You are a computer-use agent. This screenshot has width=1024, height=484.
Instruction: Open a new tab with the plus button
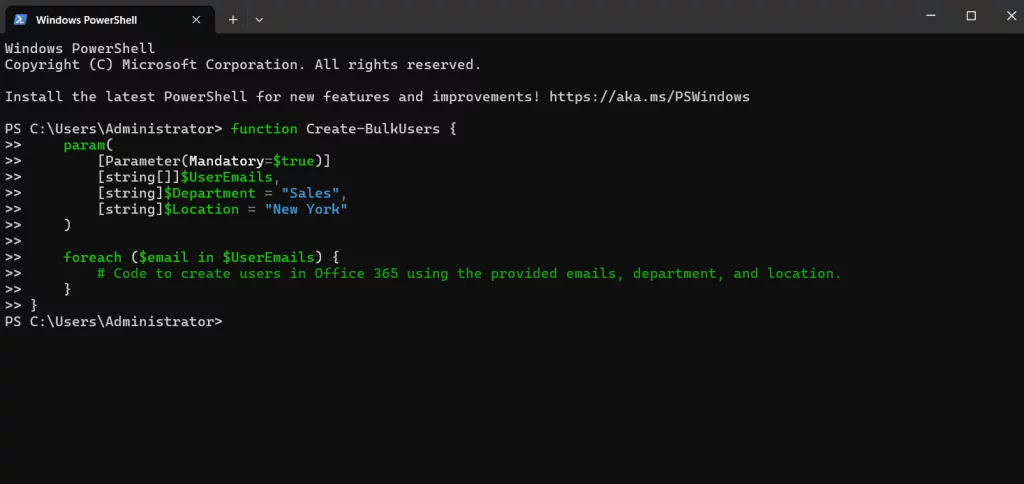pyautogui.click(x=232, y=19)
